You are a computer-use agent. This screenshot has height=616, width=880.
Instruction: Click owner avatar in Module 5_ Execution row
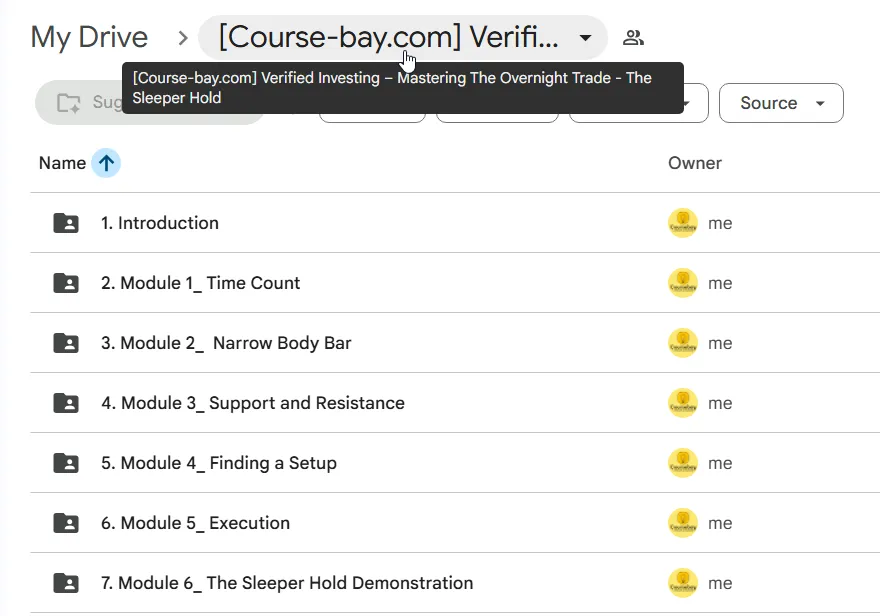(x=683, y=523)
